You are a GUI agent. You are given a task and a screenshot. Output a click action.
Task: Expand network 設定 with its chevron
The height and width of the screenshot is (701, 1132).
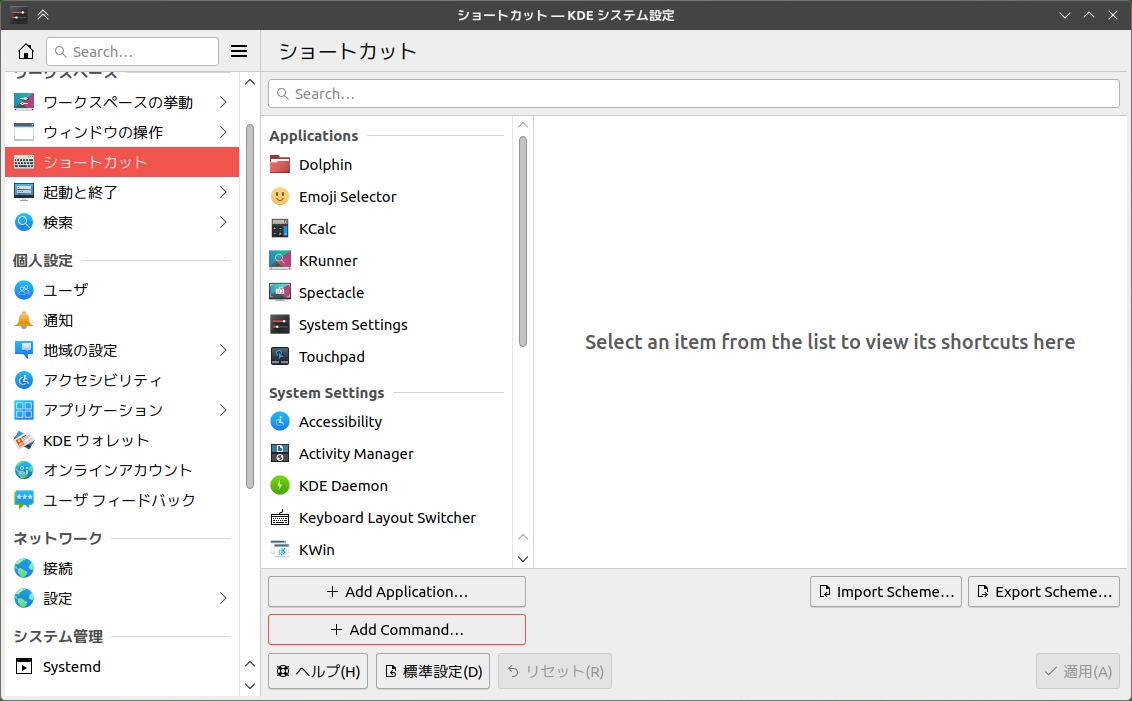pyautogui.click(x=223, y=598)
